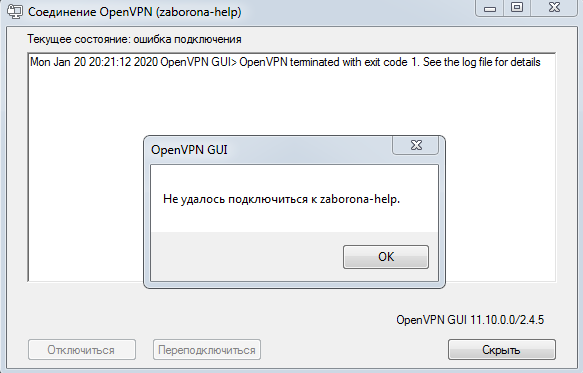Image resolution: width=583 pixels, height=373 pixels.
Task: Click the OpenVPN GUI dialog title bar
Action: click(268, 149)
